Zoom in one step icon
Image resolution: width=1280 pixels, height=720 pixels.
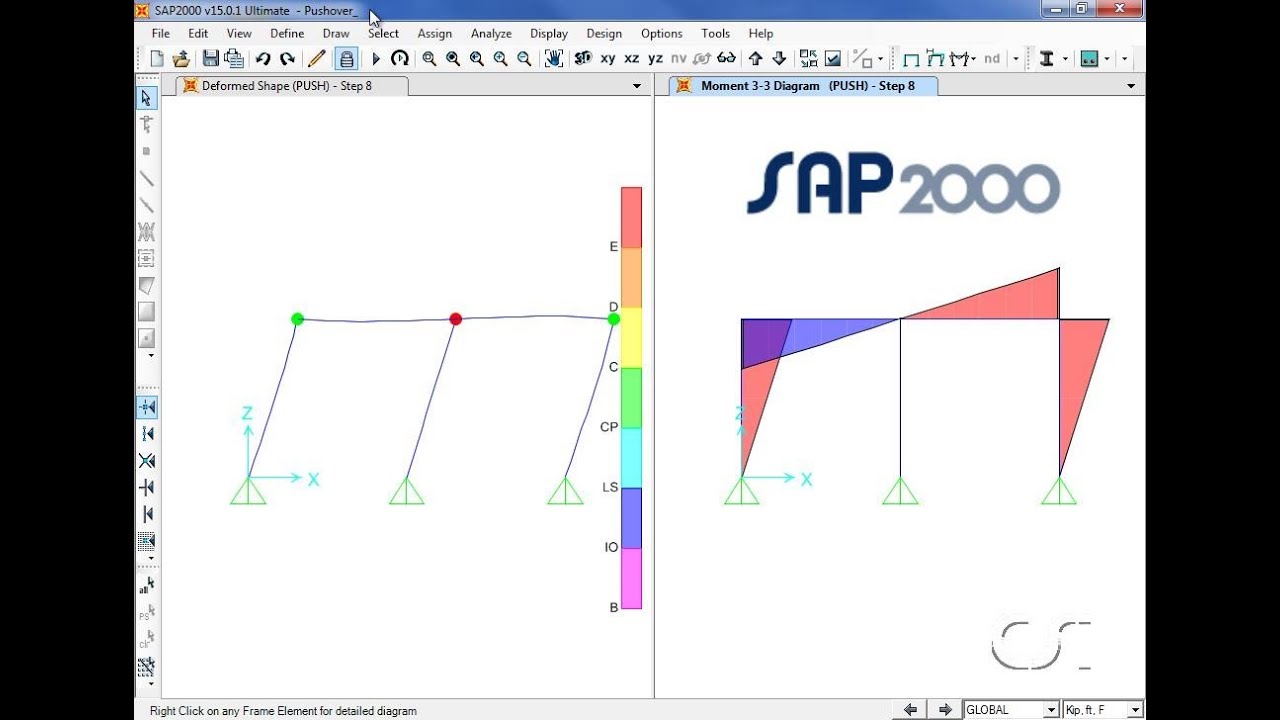point(500,59)
